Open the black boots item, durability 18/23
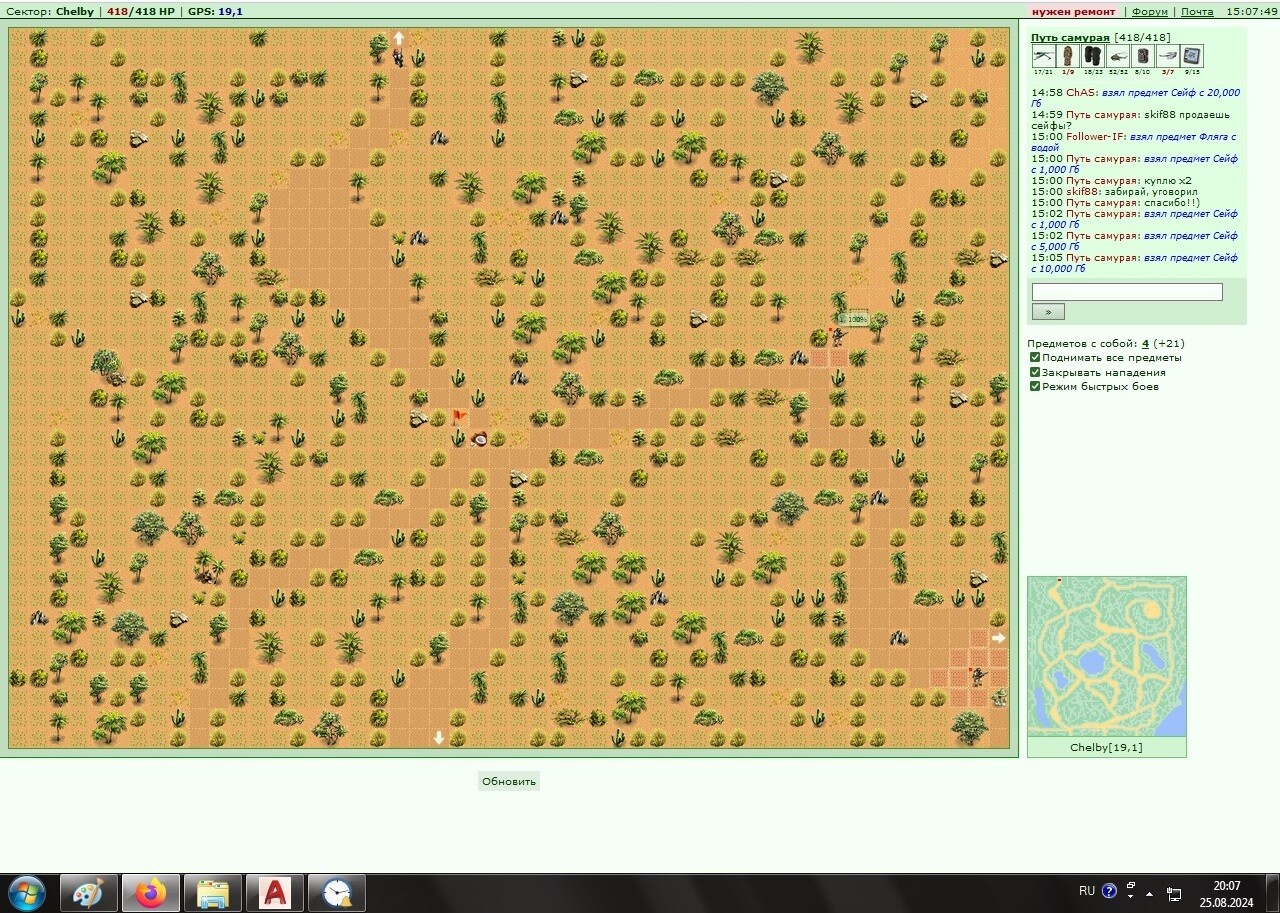Screen dimensions: 1280x913 pyautogui.click(x=1093, y=56)
